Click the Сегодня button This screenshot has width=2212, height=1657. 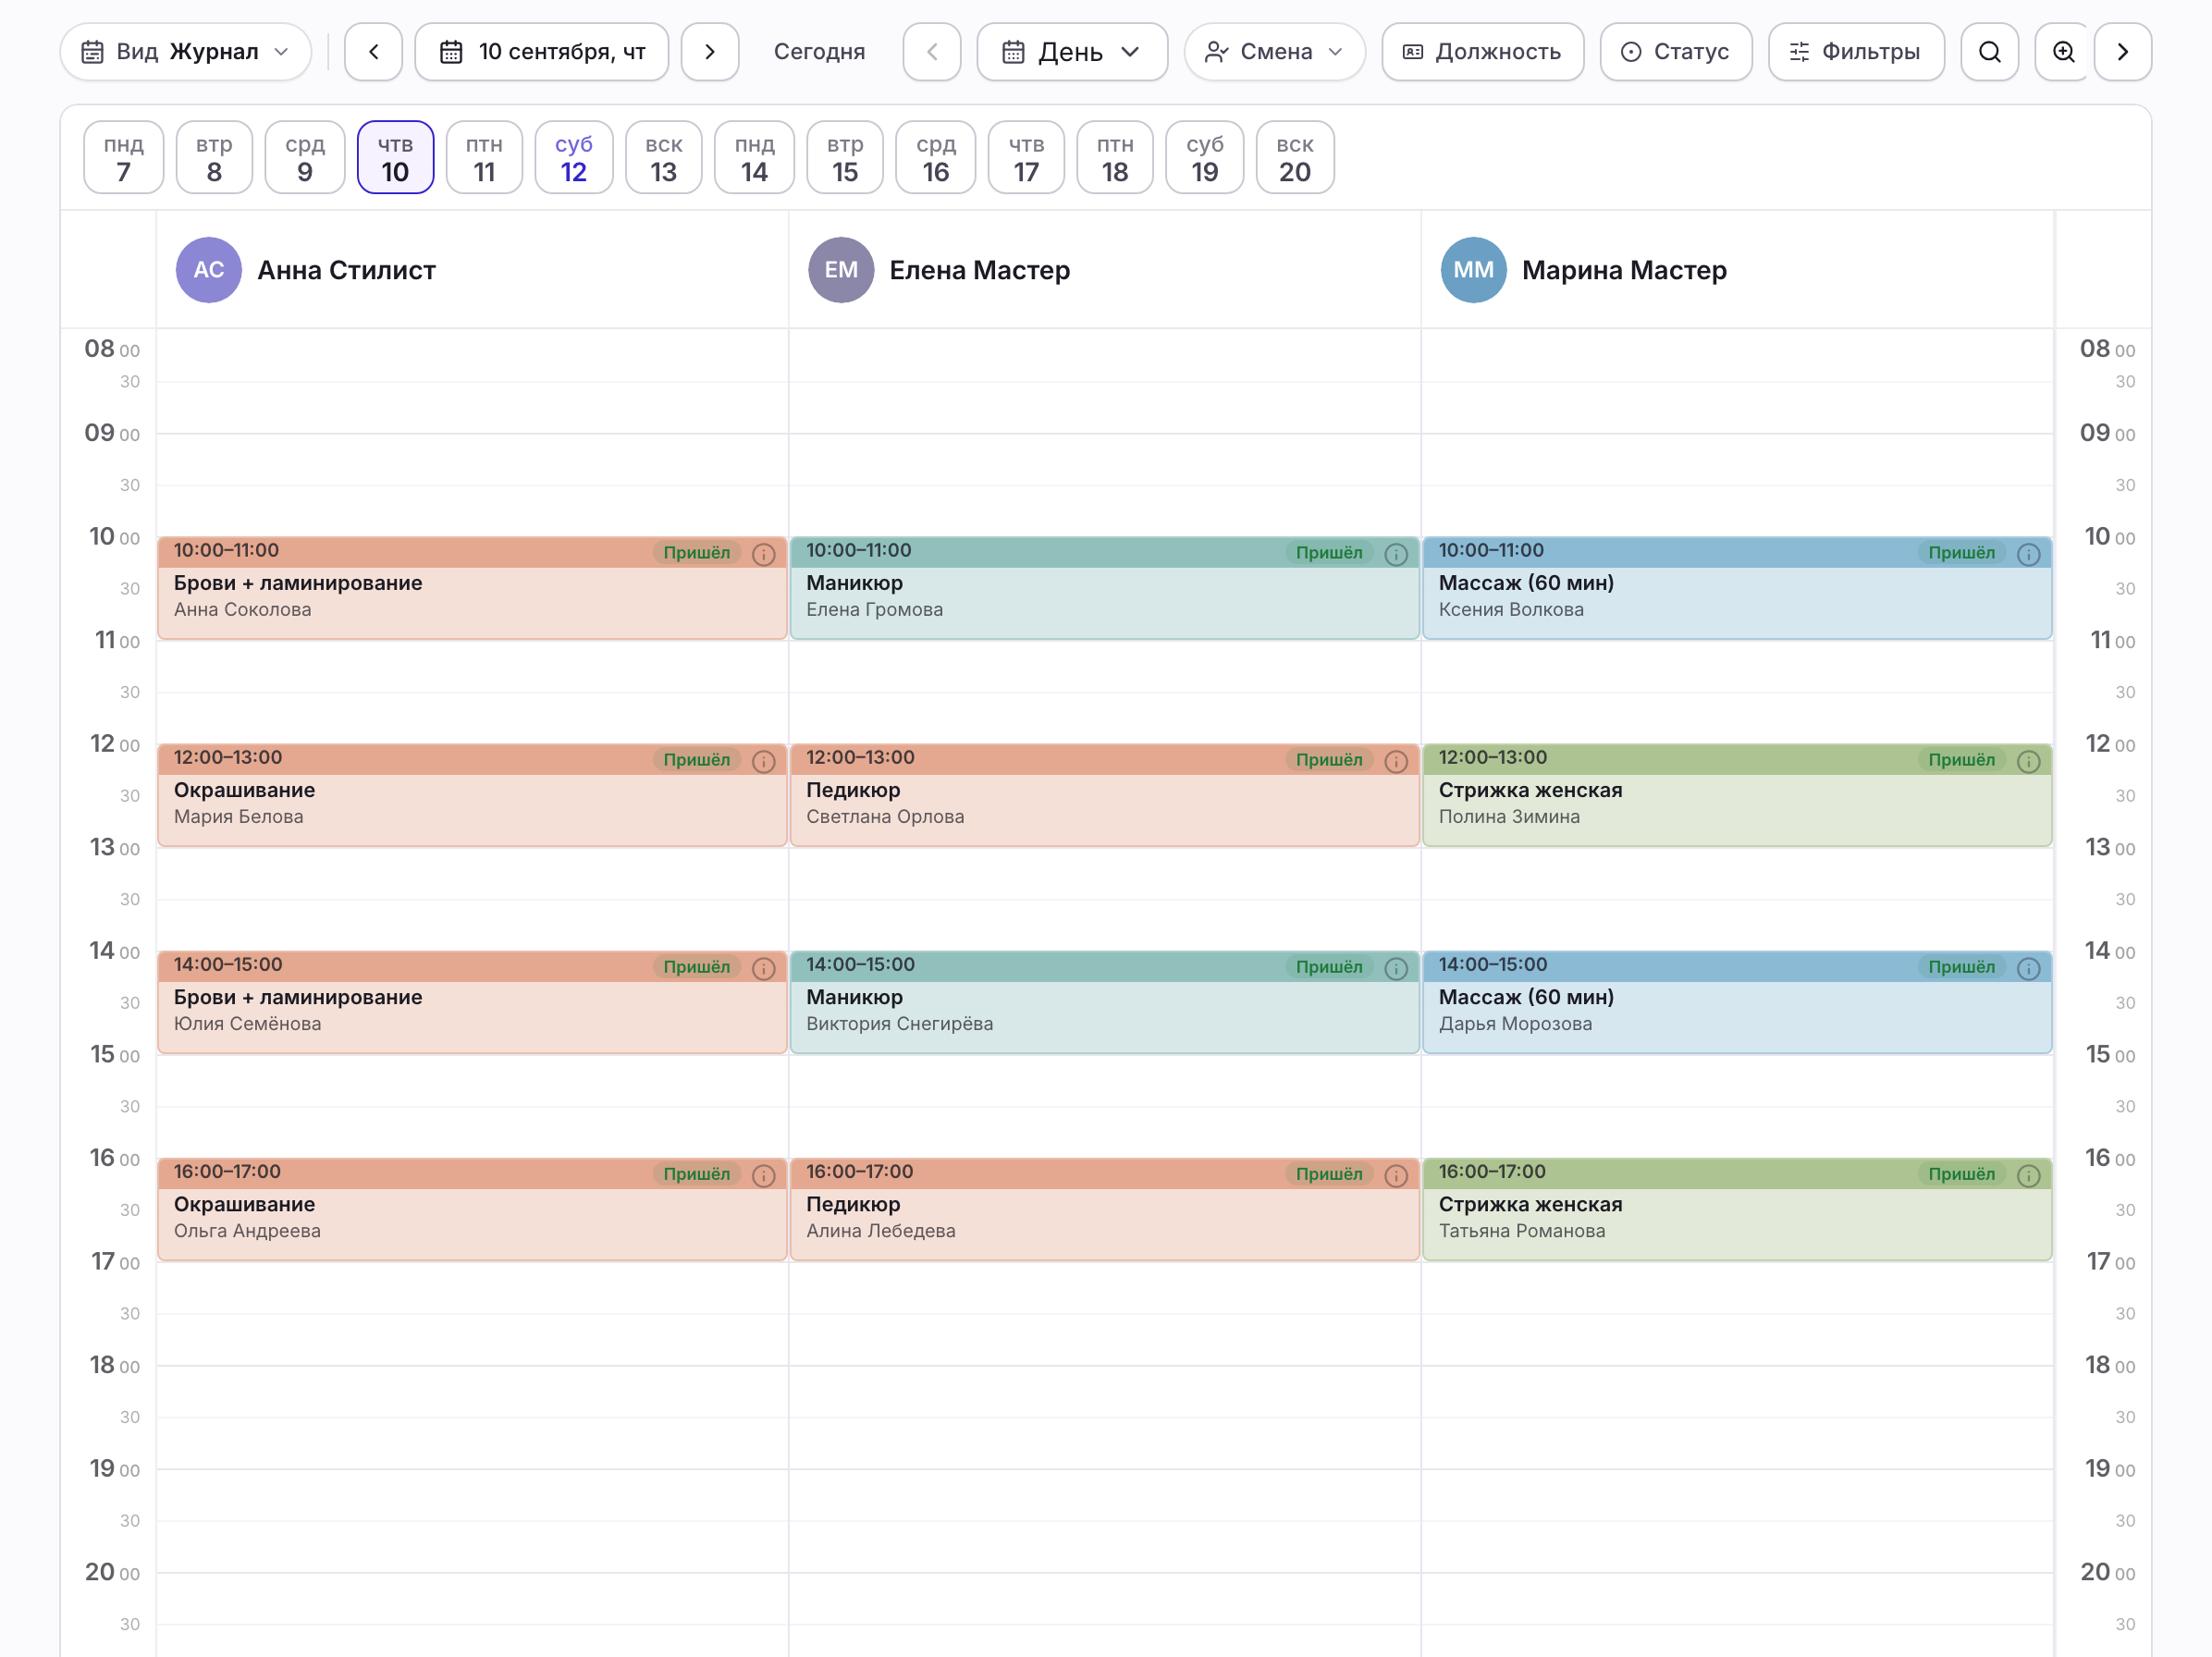tap(819, 52)
